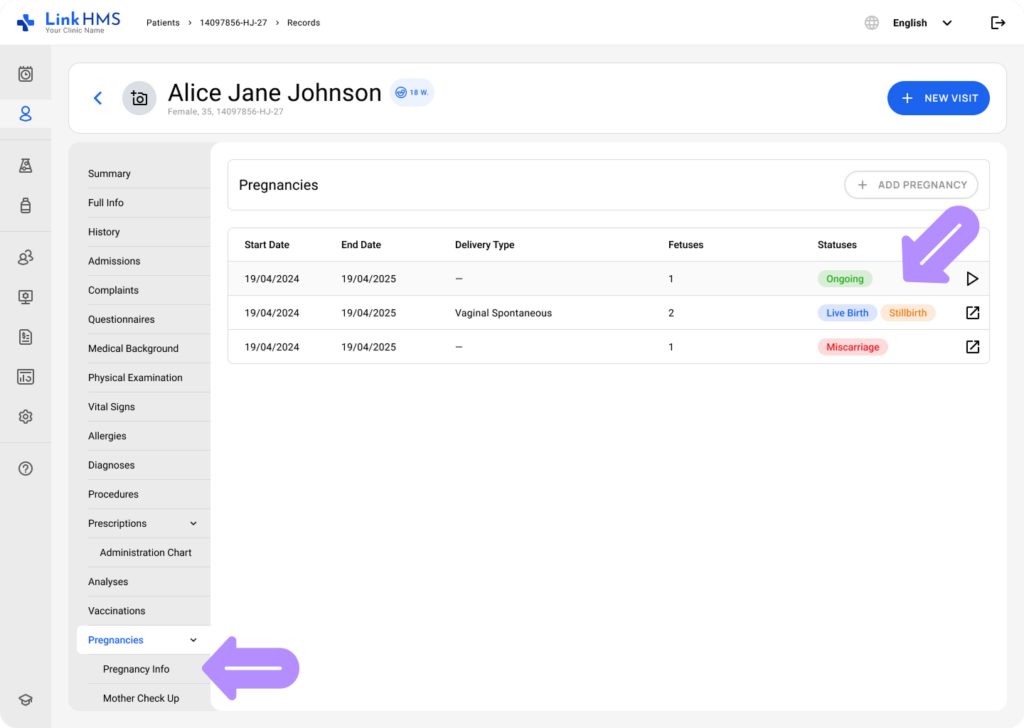The image size is (1024, 728).
Task: Open the settings gear sidebar icon
Action: 26,417
